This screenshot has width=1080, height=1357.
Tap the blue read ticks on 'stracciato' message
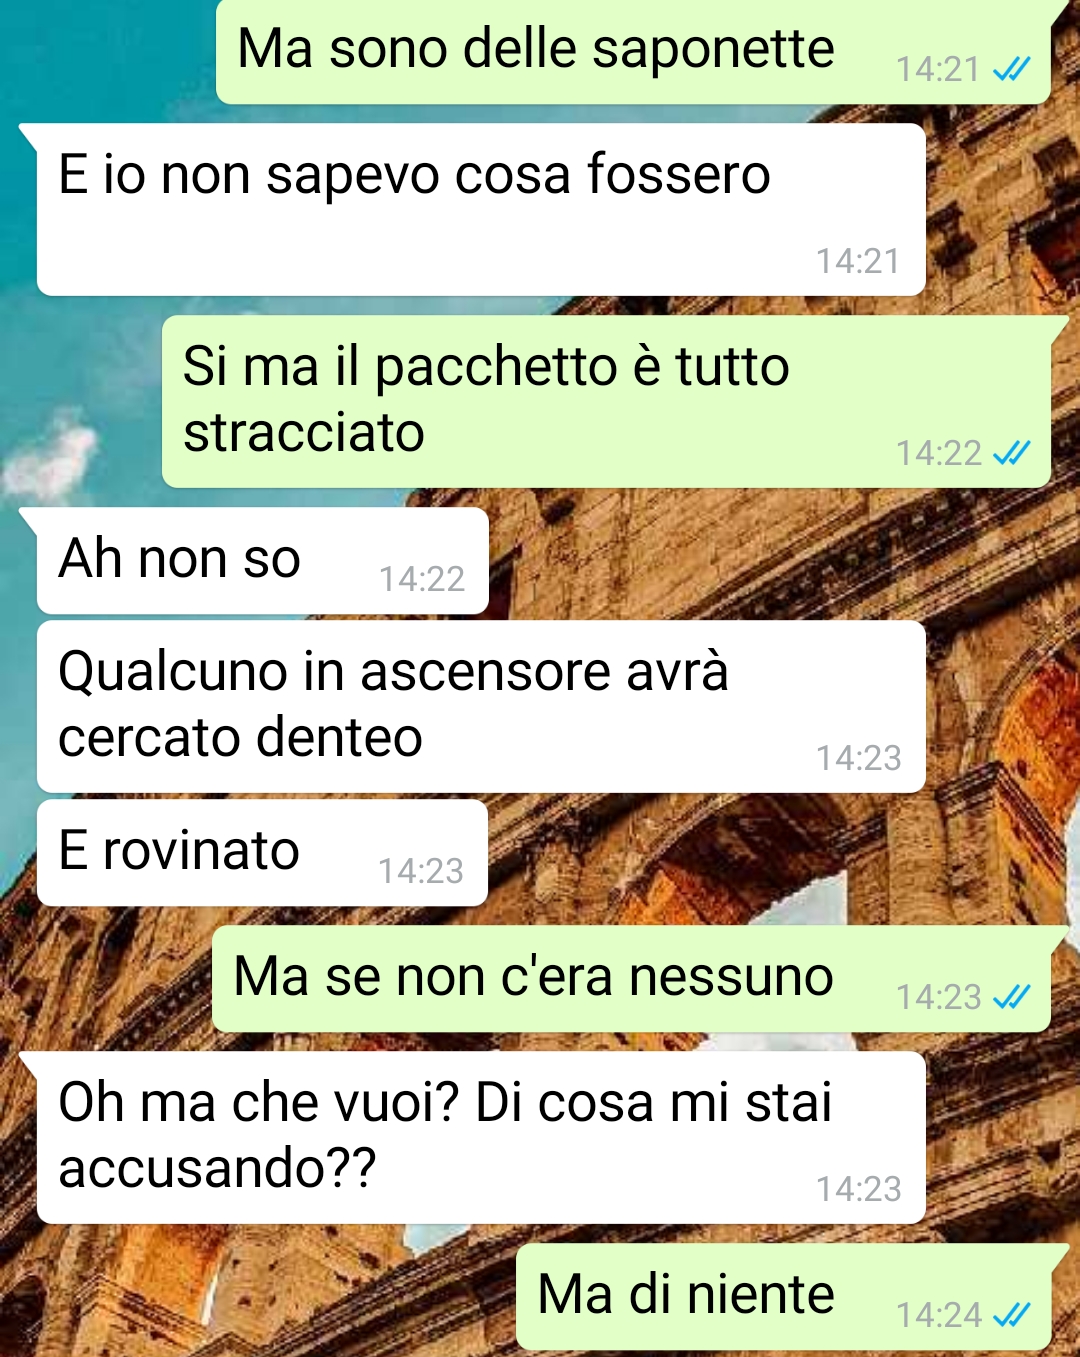pos(1011,453)
